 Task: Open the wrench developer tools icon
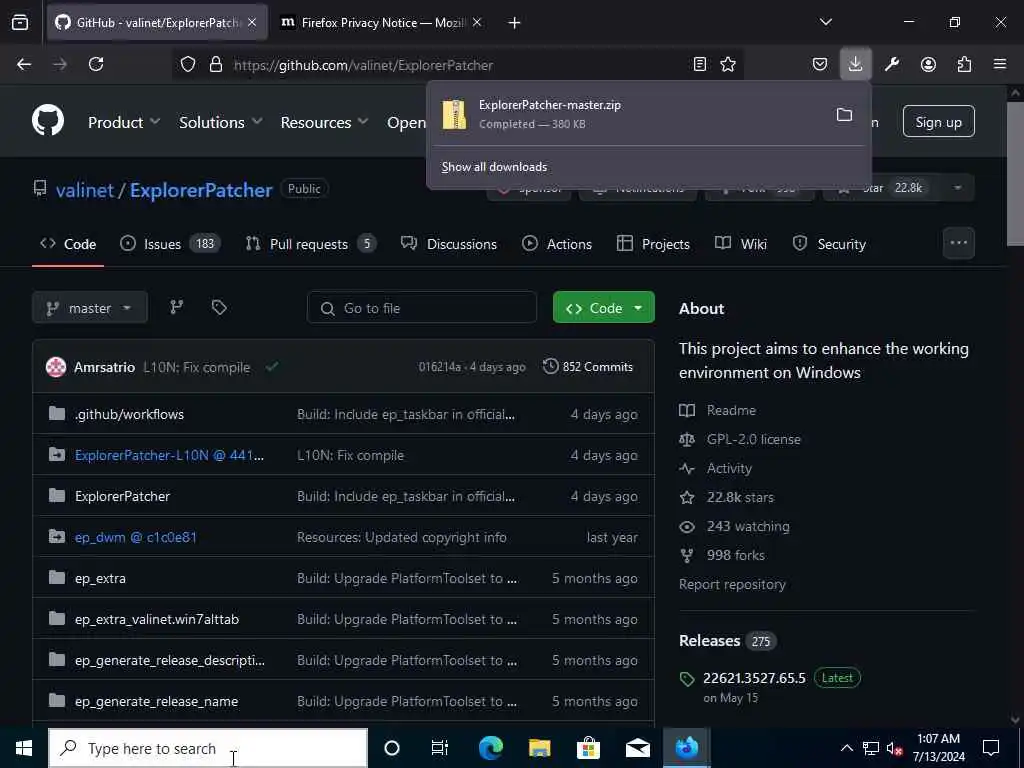coord(892,64)
